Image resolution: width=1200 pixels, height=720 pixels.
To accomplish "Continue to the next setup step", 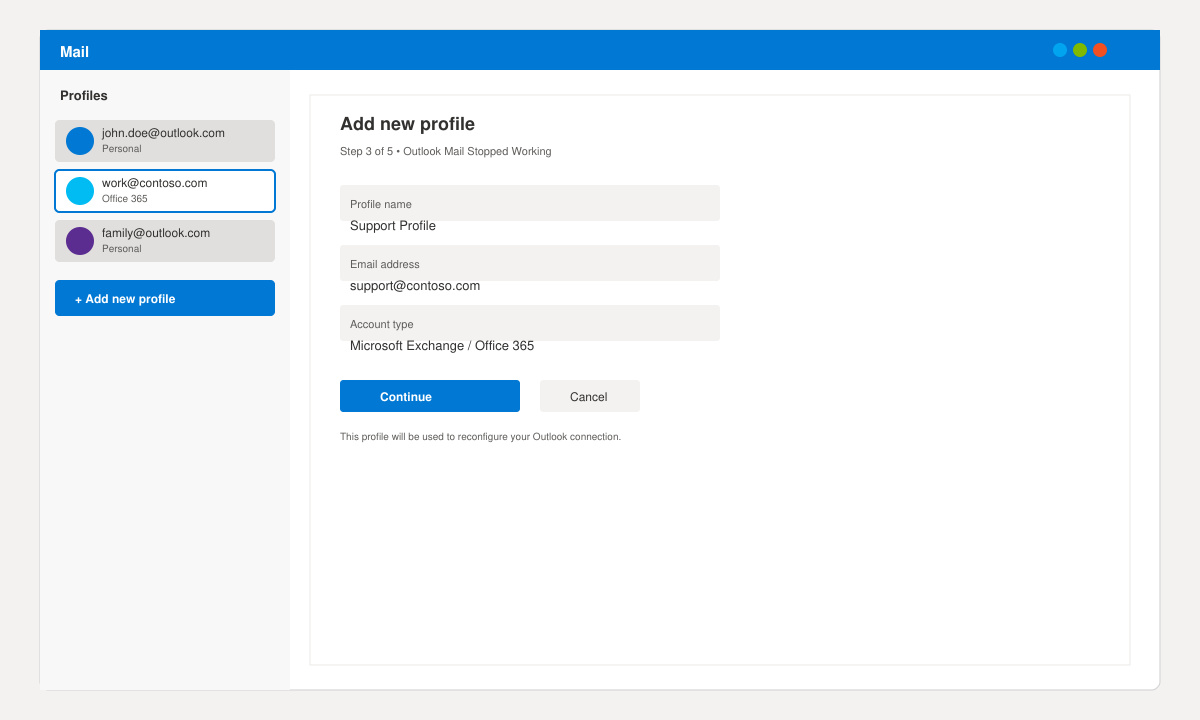I will click(430, 396).
